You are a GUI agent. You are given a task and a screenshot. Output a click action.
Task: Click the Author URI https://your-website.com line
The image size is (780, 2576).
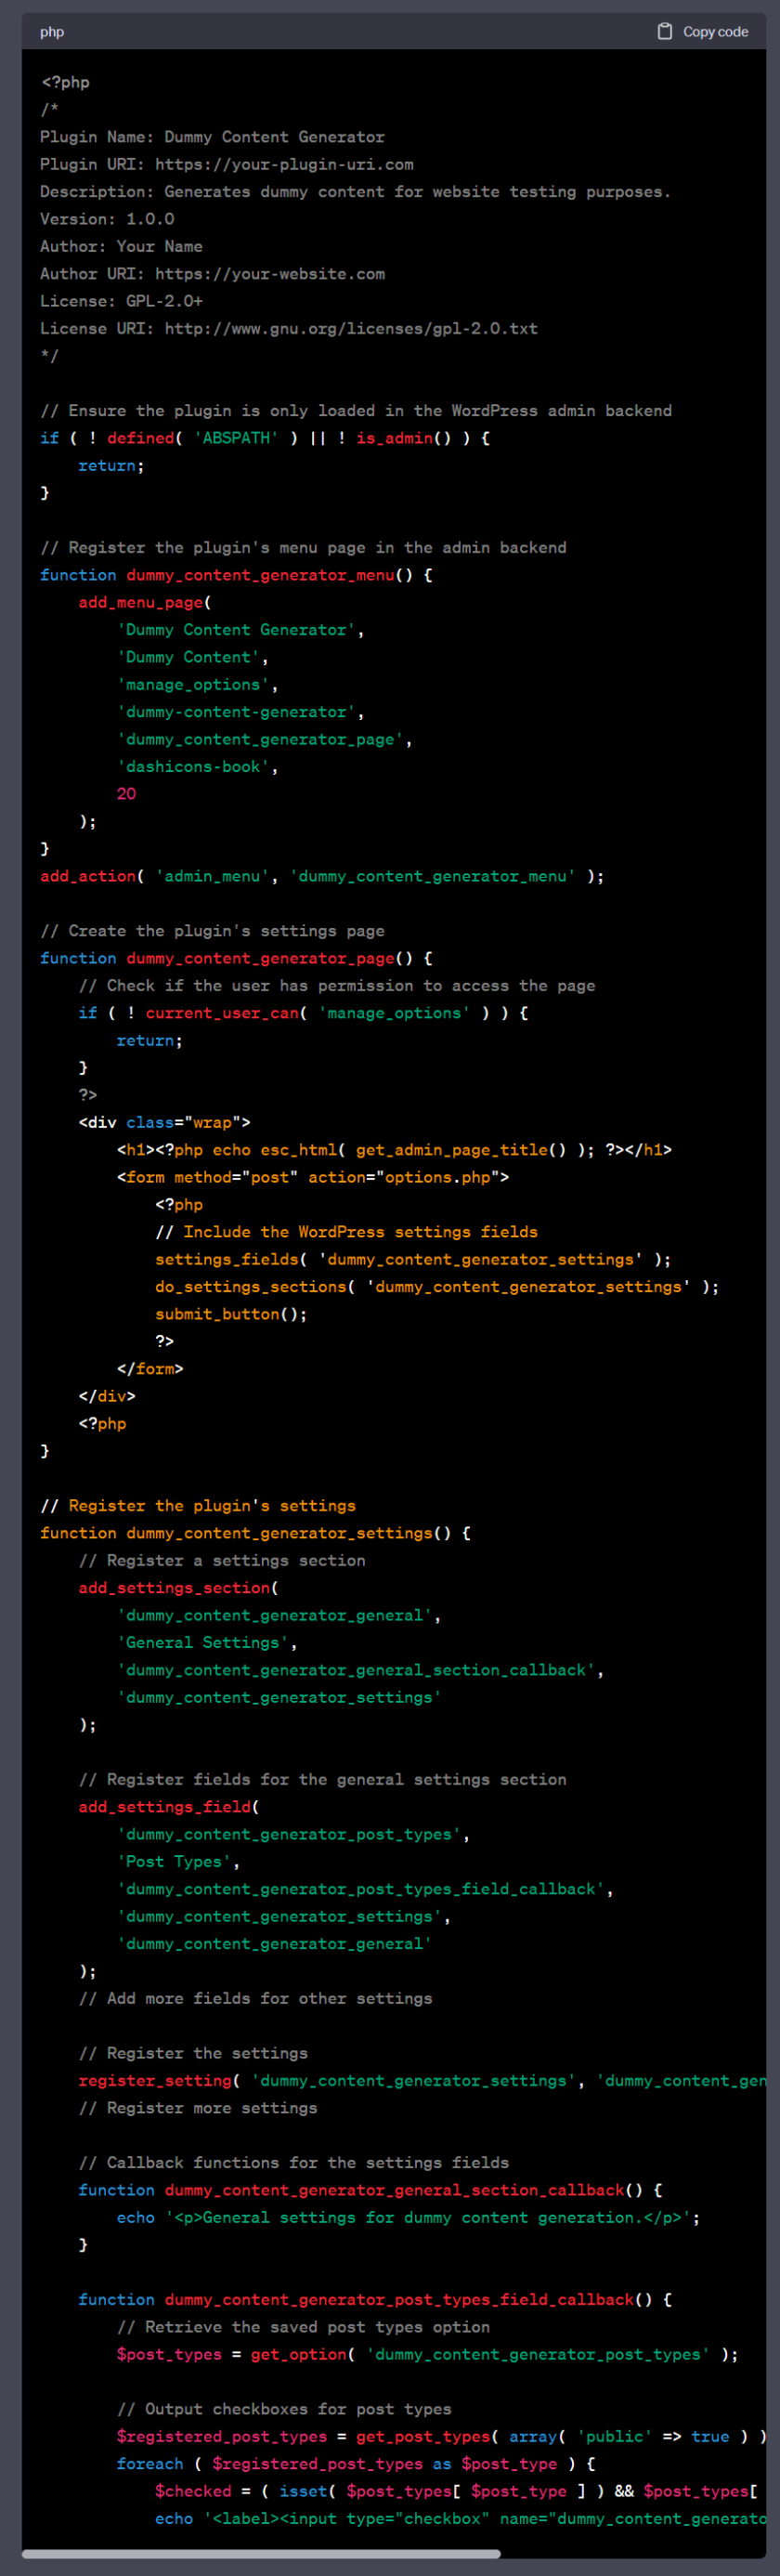pyautogui.click(x=212, y=274)
